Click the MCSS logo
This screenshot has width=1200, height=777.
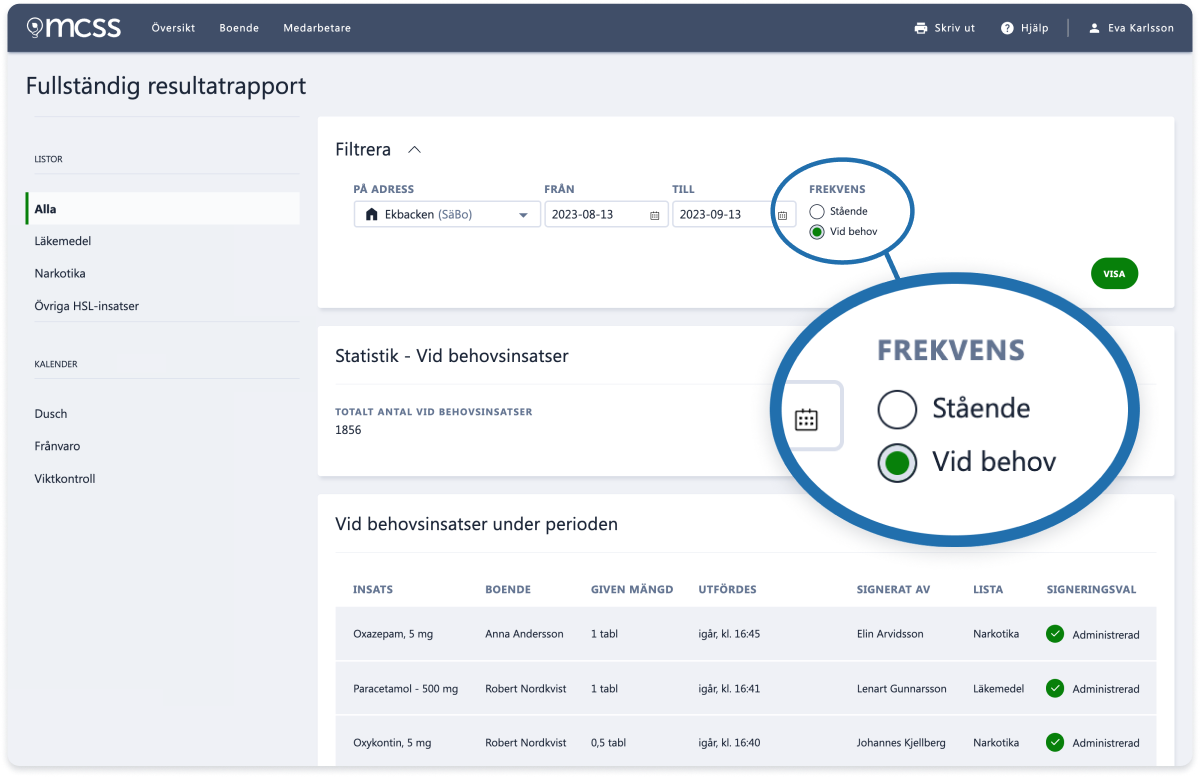click(x=73, y=27)
